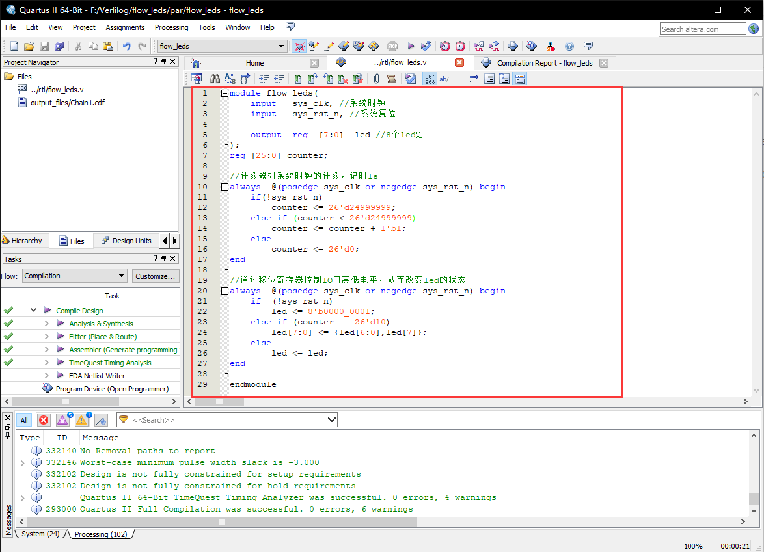The width and height of the screenshot is (764, 553).
Task: Toggle the suppressed messages filter icon
Action: click(x=101, y=420)
